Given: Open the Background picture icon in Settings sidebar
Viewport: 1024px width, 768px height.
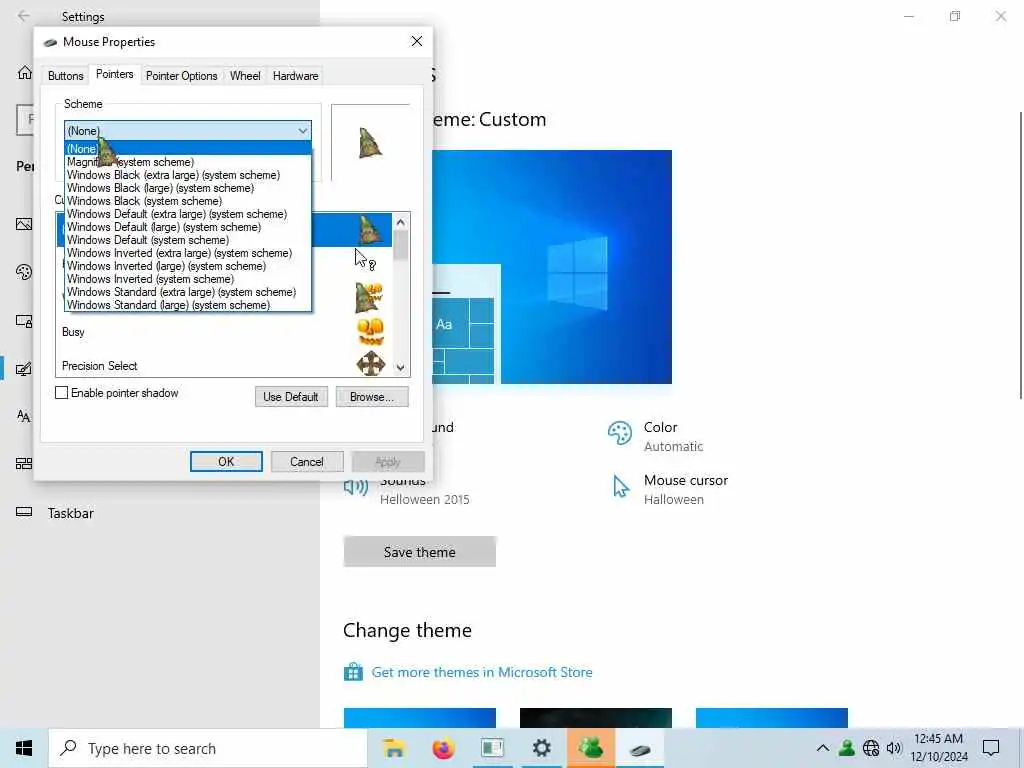Looking at the screenshot, I should click(24, 224).
